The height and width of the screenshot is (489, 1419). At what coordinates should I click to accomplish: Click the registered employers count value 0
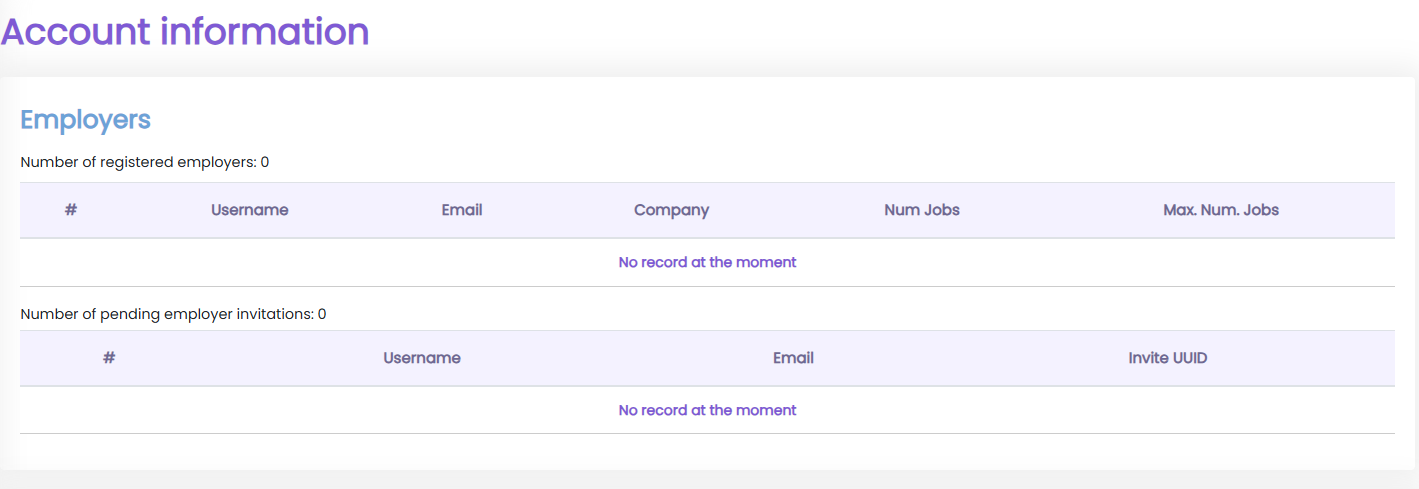click(x=265, y=162)
